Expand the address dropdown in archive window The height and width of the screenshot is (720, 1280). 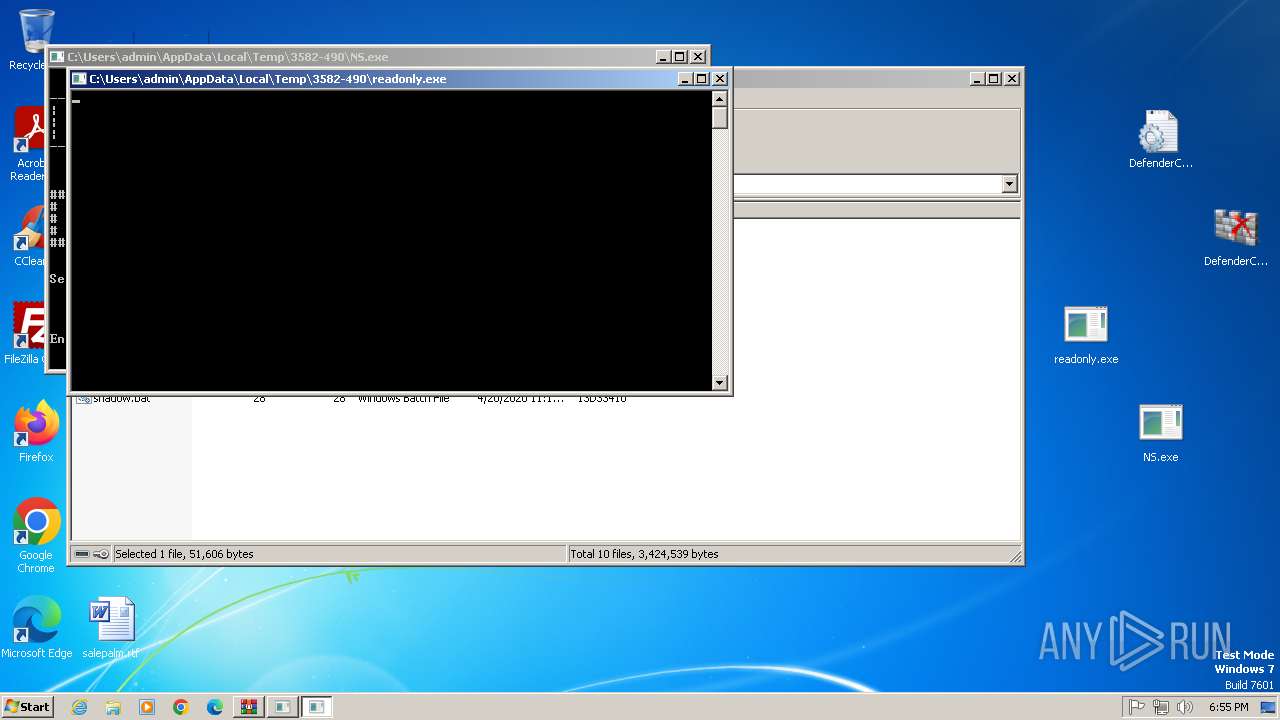(x=1009, y=184)
